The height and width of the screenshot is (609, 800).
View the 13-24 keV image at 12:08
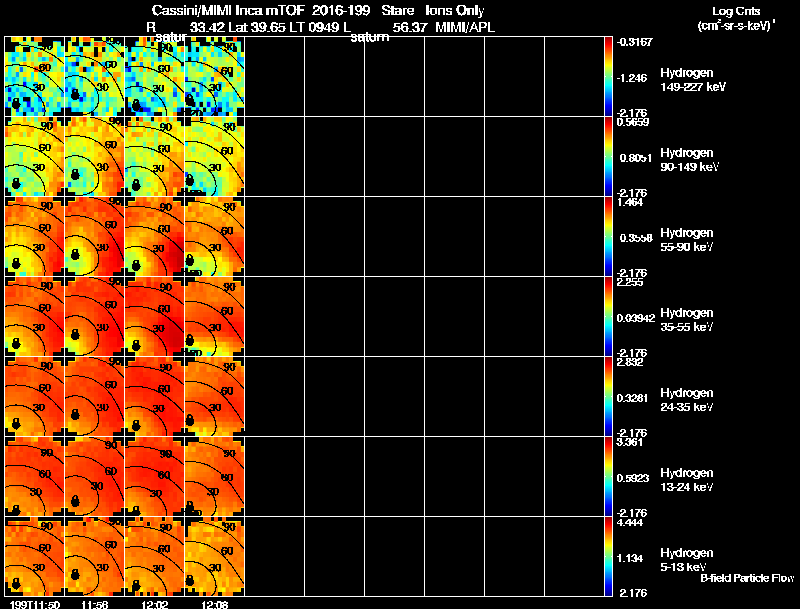215,477
